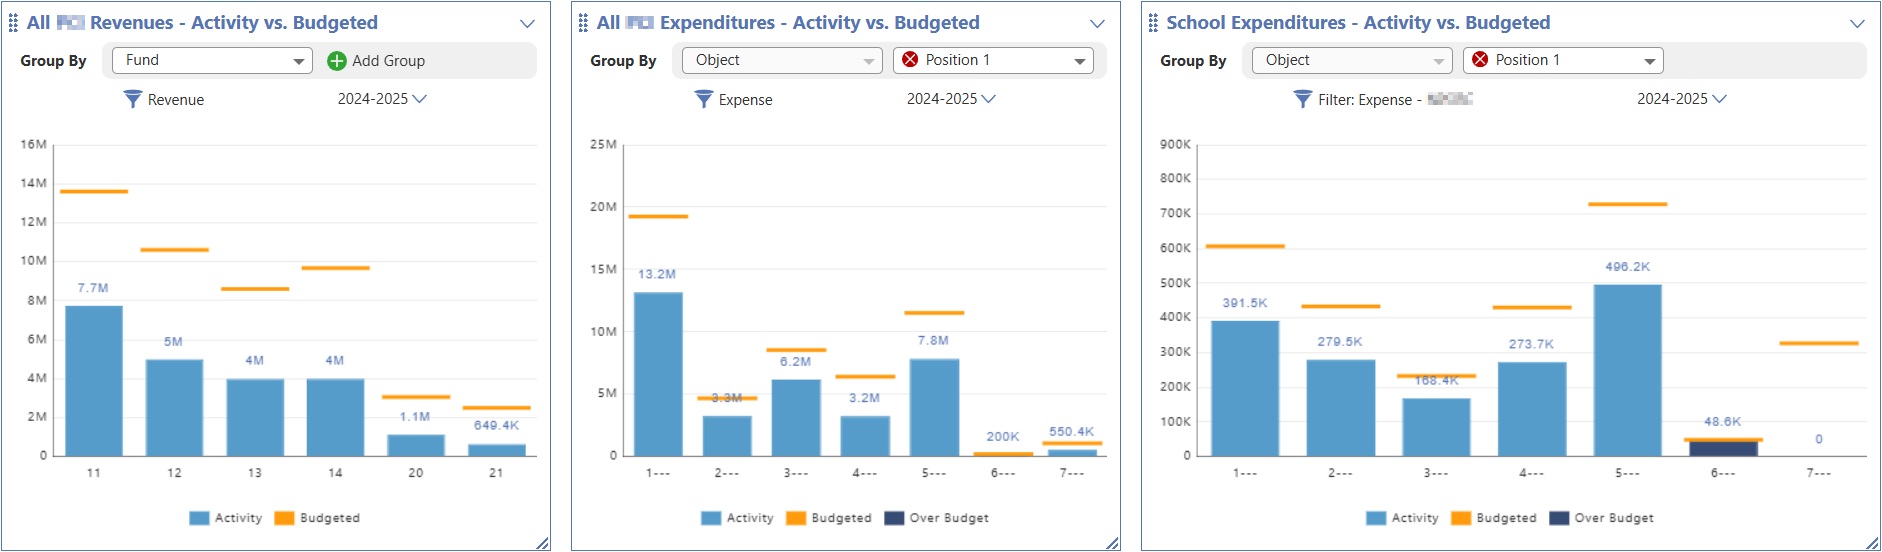Click the Revenue filter funnel icon
Screen dimensions: 1882x552
click(x=132, y=99)
